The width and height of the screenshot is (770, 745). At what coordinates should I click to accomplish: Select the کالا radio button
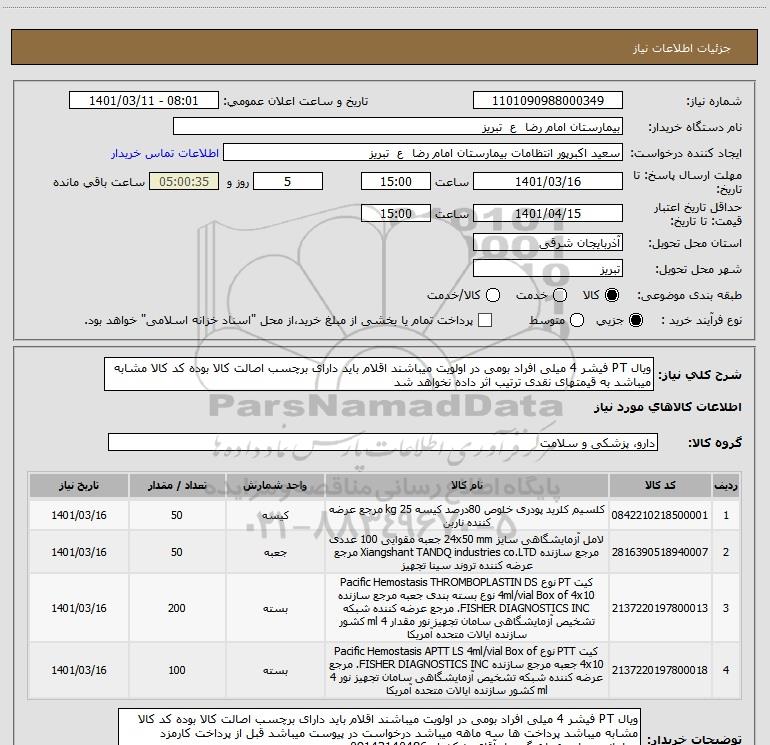(x=612, y=295)
